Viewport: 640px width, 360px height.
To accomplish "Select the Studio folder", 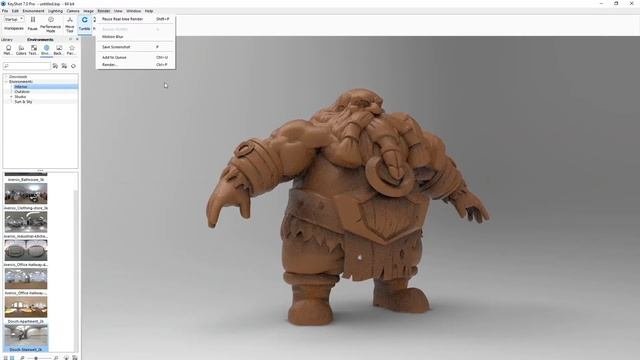I will pyautogui.click(x=20, y=97).
